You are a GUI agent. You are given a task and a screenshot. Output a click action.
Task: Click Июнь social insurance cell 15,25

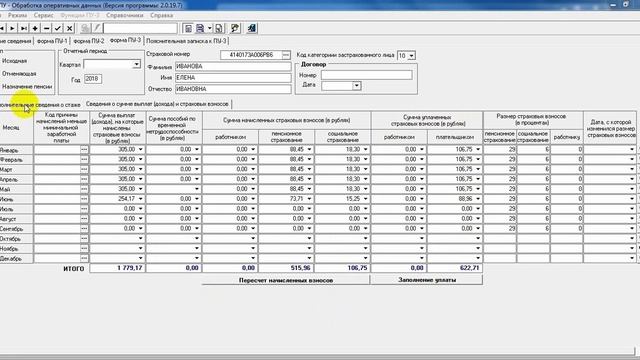click(x=342, y=199)
